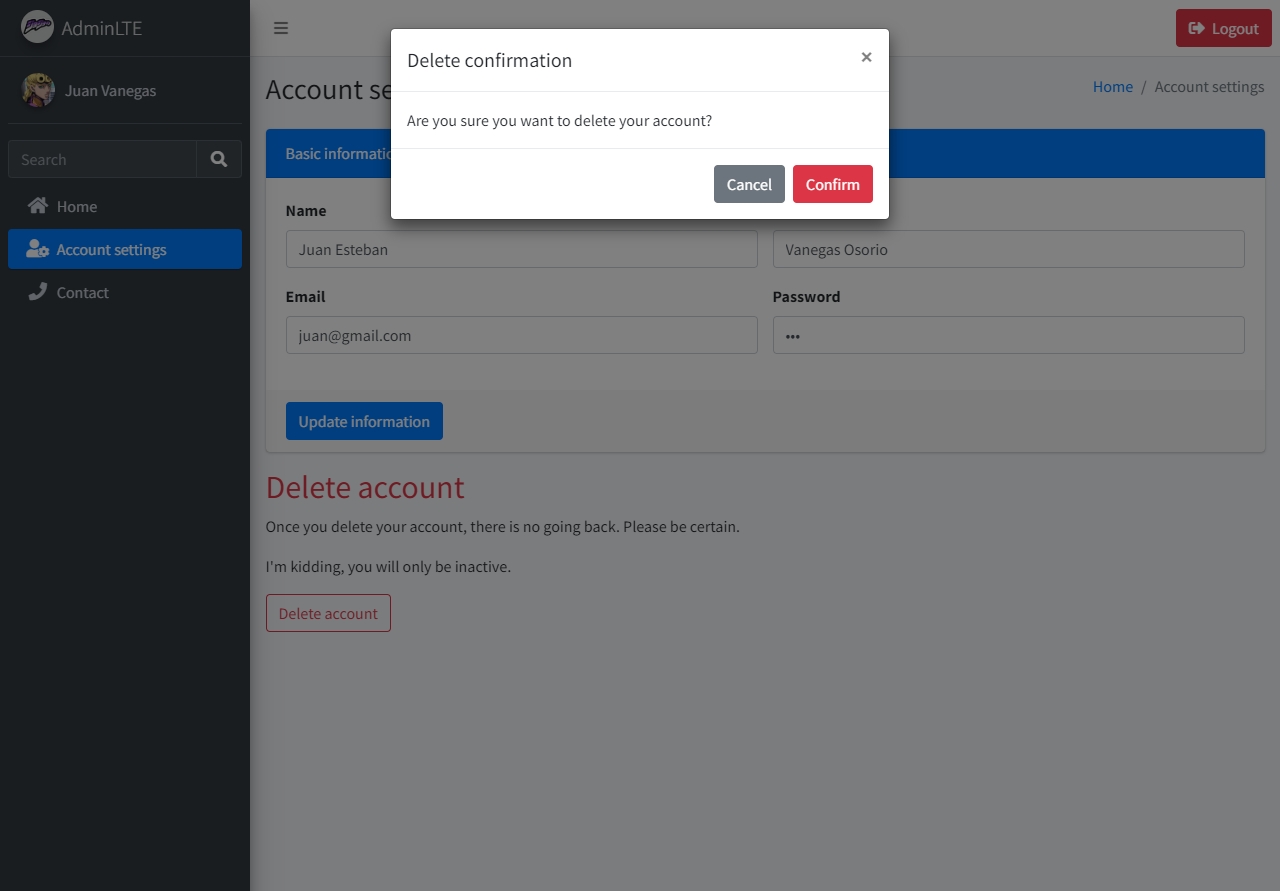
Task: Click the Account settings people icon
Action: pos(36,249)
